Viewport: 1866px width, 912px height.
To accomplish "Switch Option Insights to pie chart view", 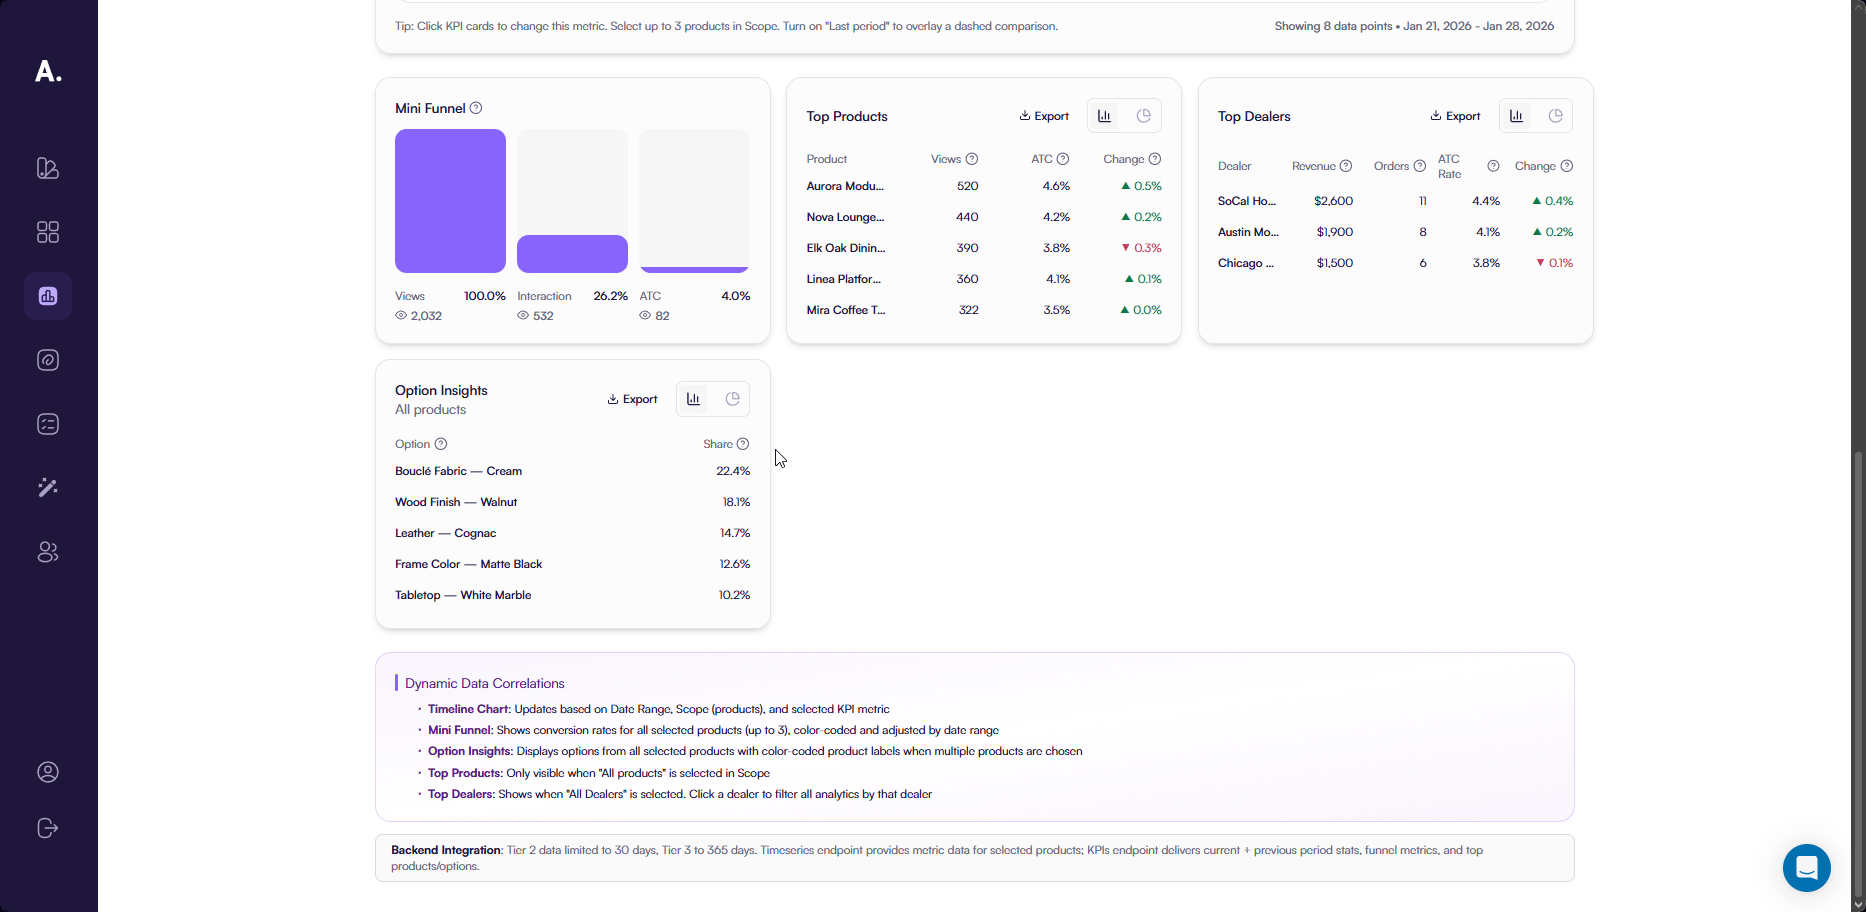I will coord(732,399).
